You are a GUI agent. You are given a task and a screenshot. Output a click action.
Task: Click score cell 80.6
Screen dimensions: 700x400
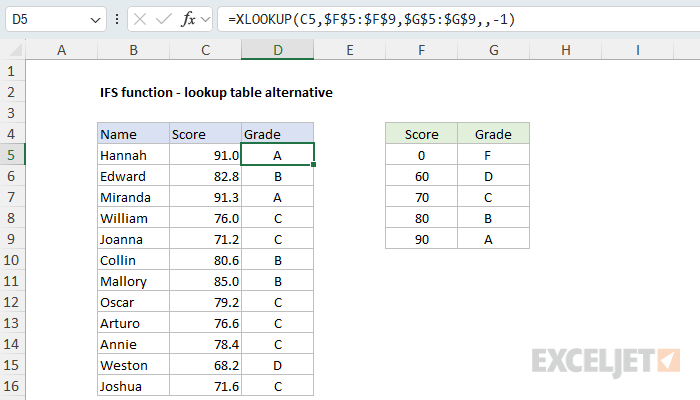(205, 260)
